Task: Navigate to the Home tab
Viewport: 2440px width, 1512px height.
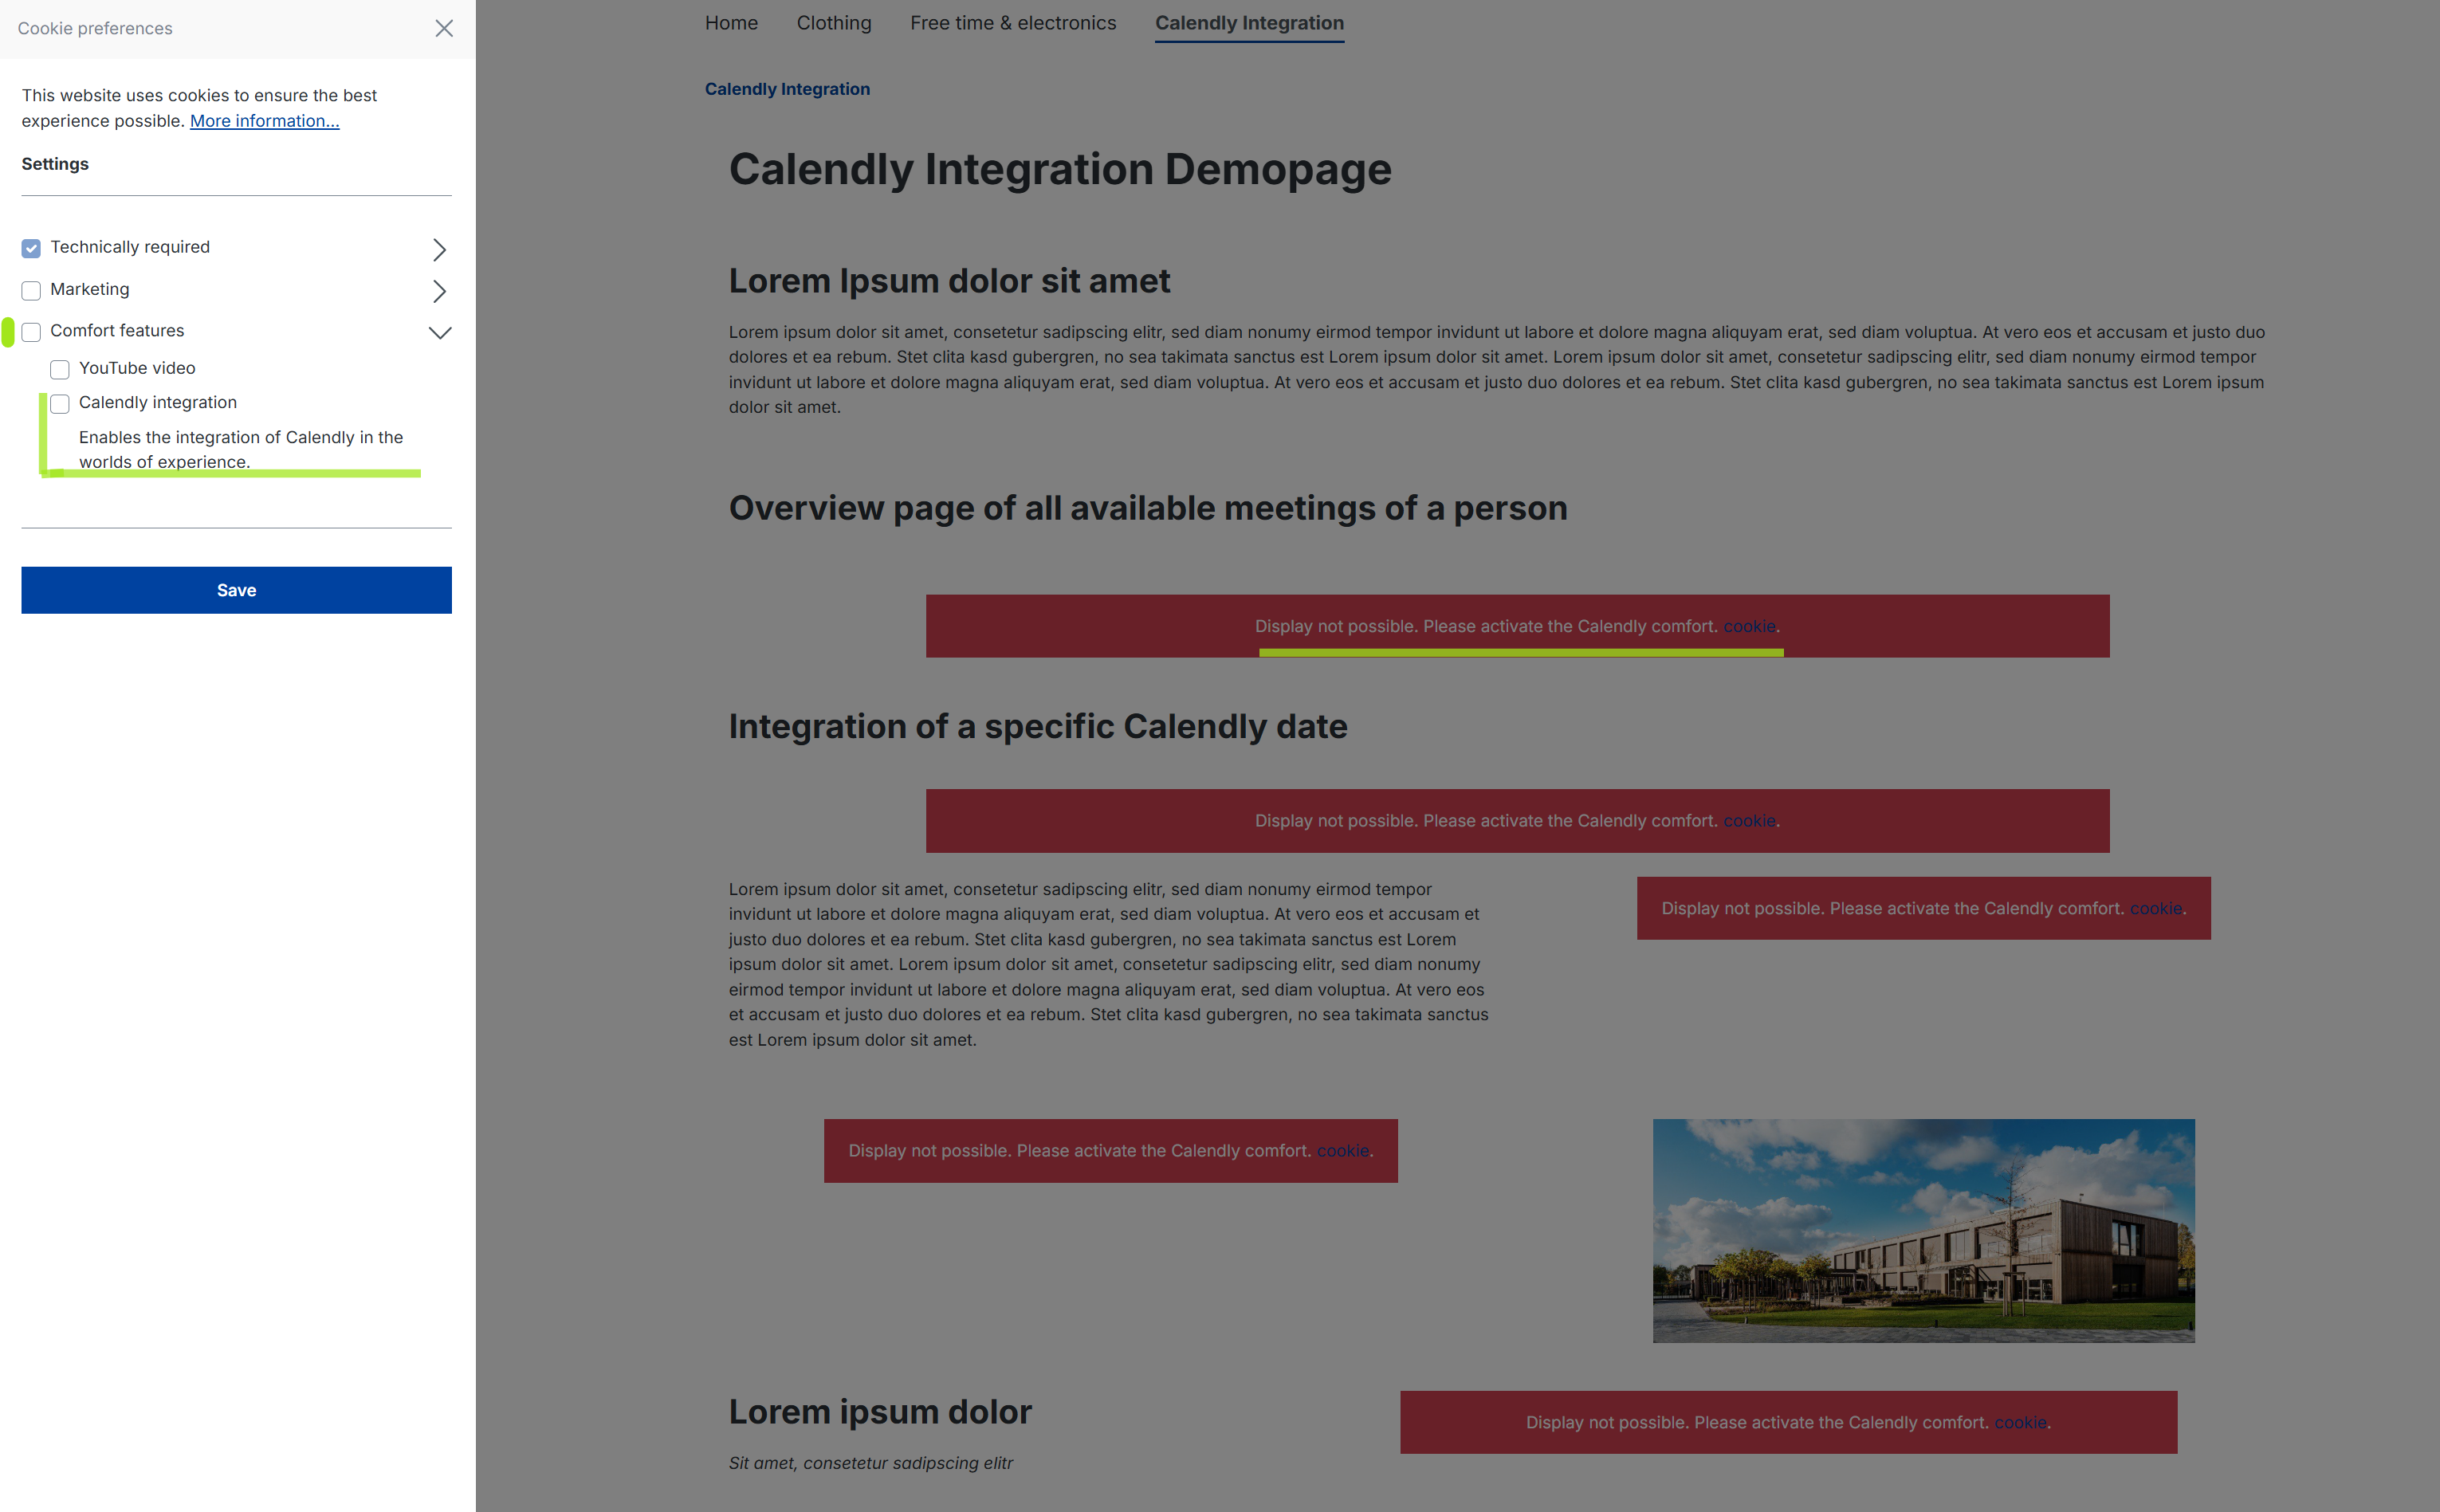Action: coord(730,22)
